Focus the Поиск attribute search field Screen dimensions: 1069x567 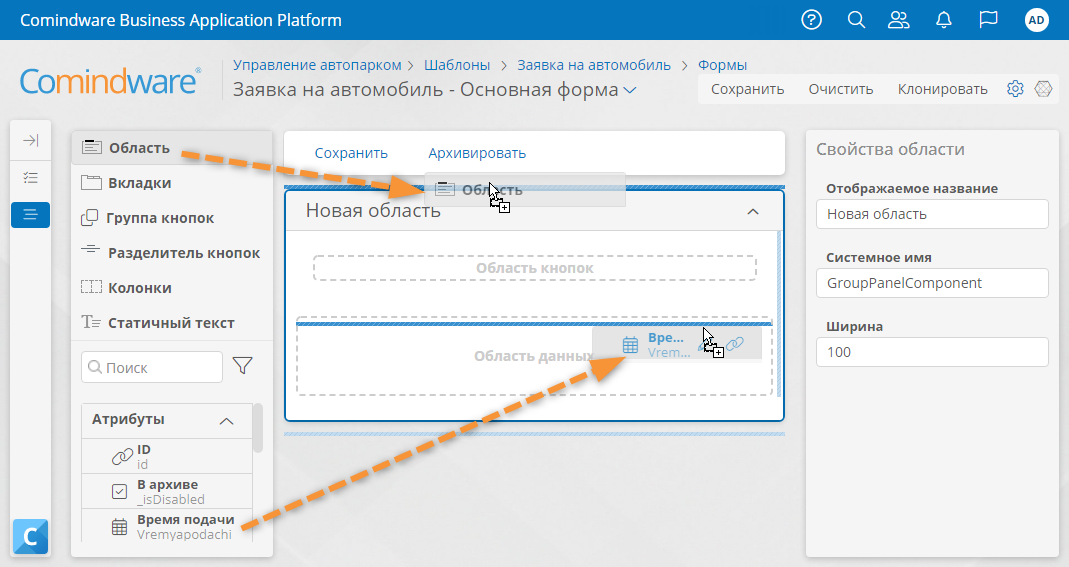pyautogui.click(x=152, y=367)
